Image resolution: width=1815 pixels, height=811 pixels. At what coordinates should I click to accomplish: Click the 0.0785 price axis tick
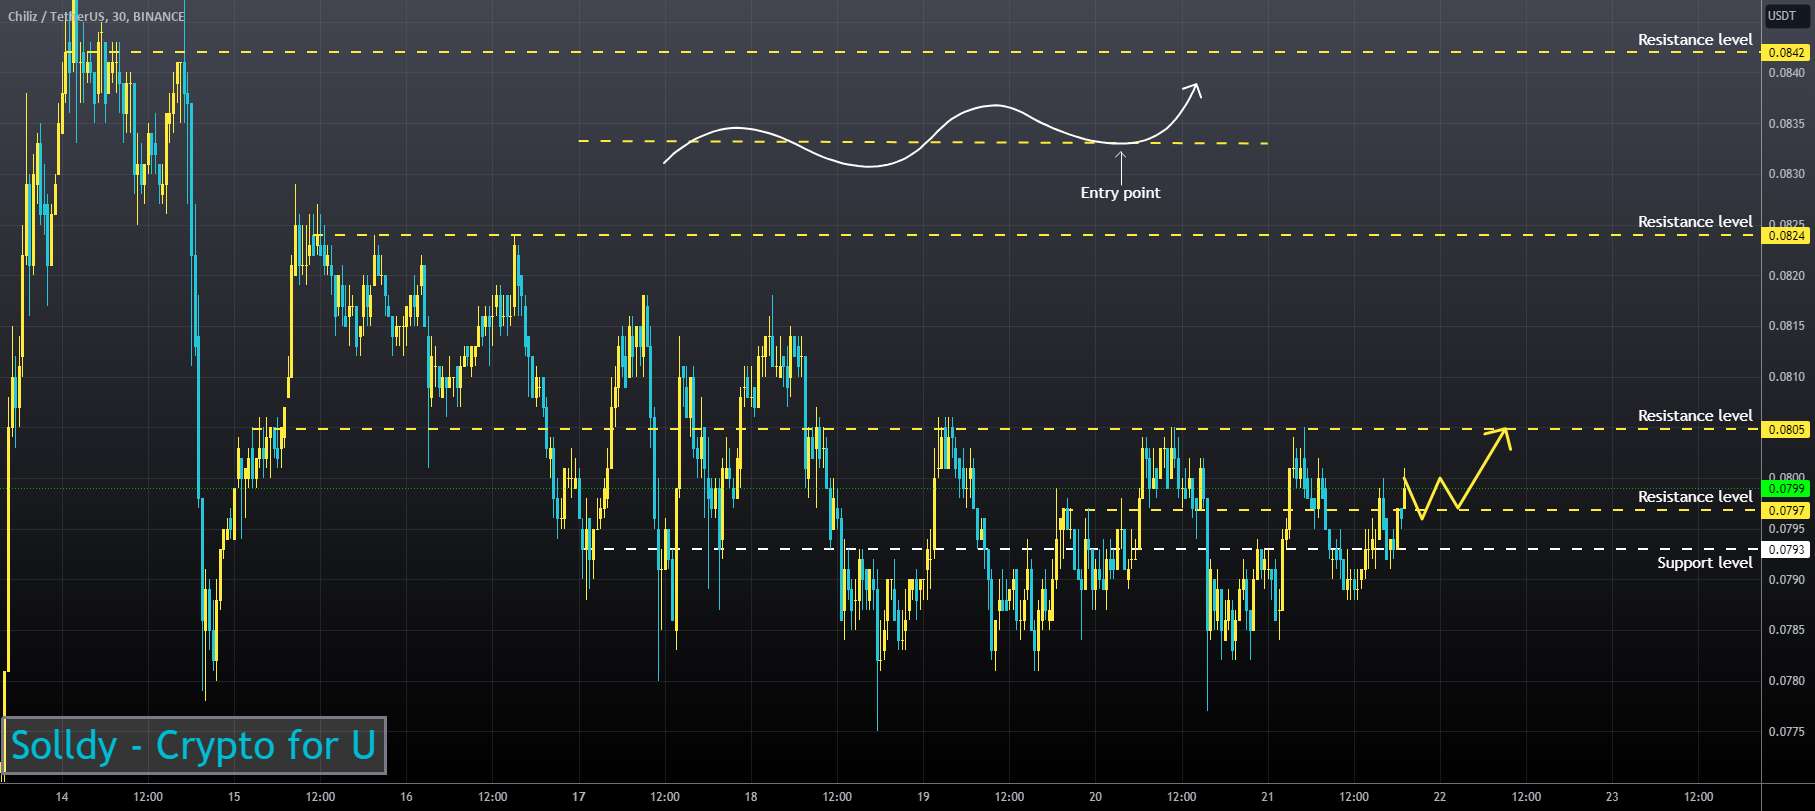tap(1786, 630)
